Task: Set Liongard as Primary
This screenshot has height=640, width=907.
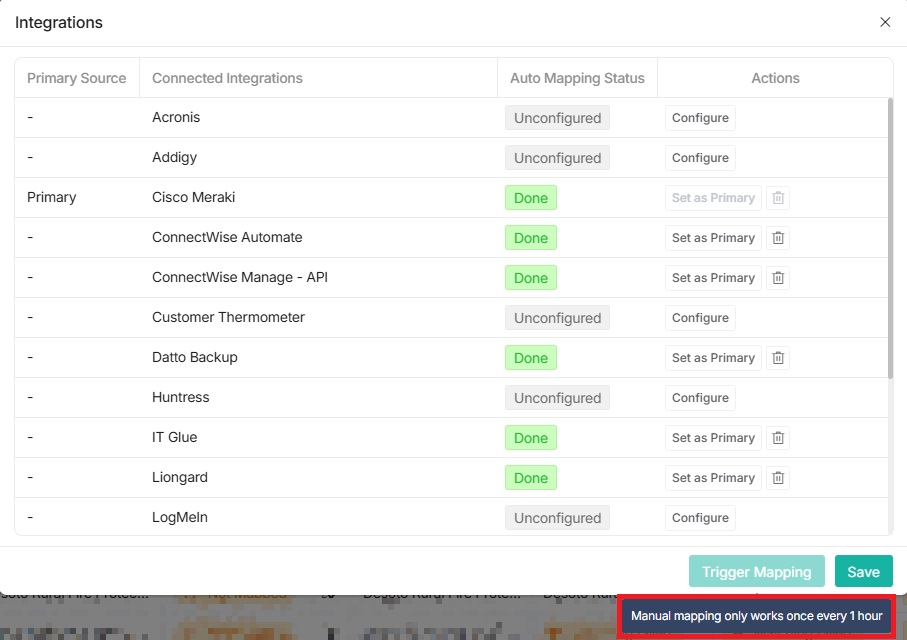Action: pos(712,478)
